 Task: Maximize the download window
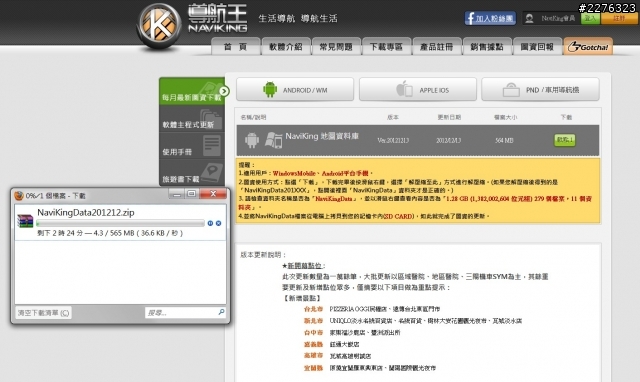192,194
